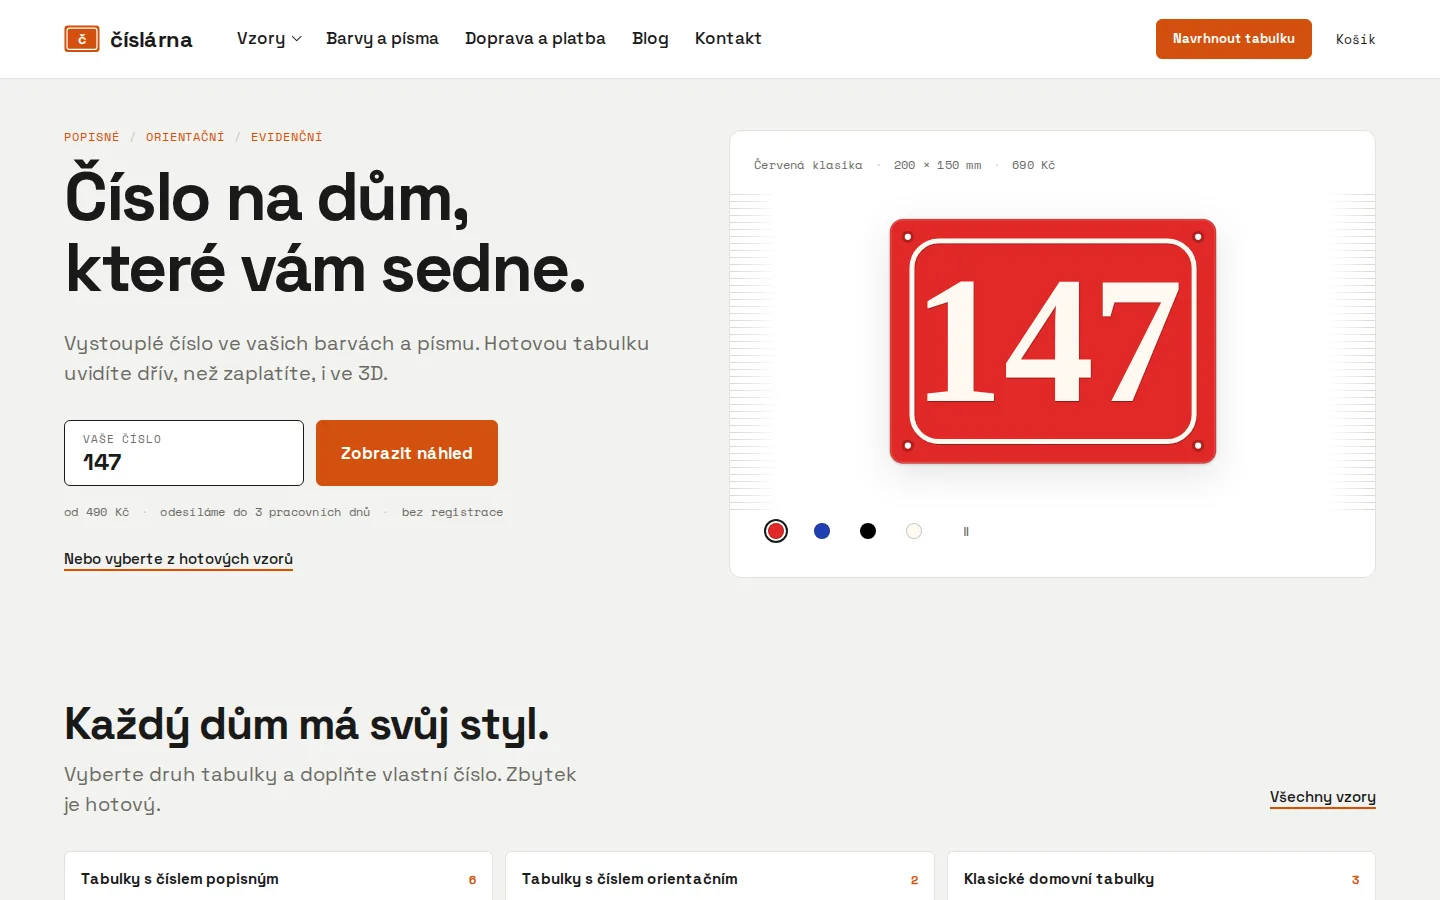Open Barvy a písma page
The image size is (1440, 900).
pyautogui.click(x=382, y=38)
